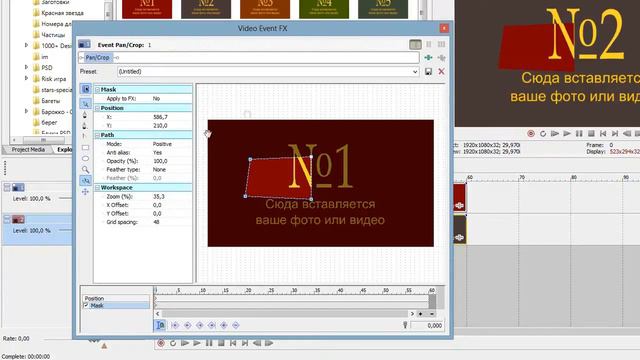Screen dimensions: 640x360
Task: Select the Position keyframe row
Action: click(116, 298)
